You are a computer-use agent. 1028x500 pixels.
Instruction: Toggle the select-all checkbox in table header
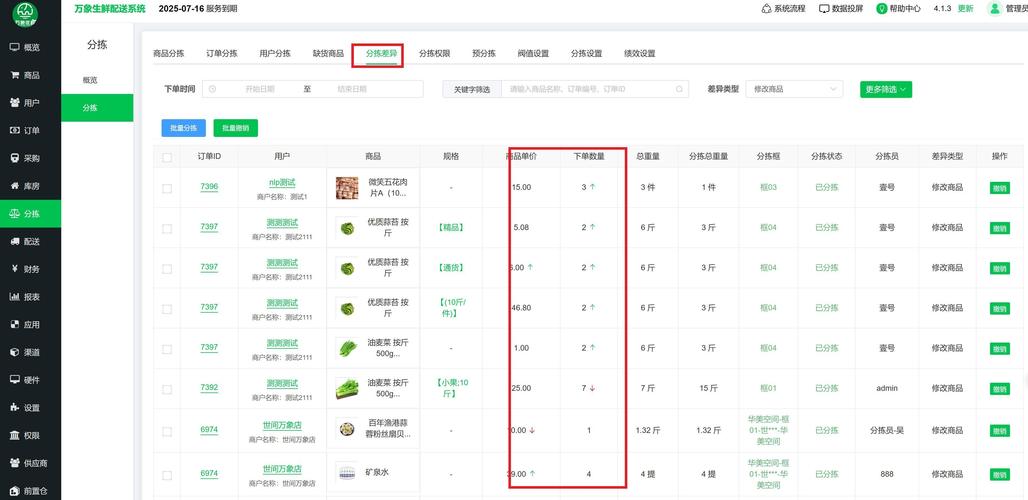[167, 157]
